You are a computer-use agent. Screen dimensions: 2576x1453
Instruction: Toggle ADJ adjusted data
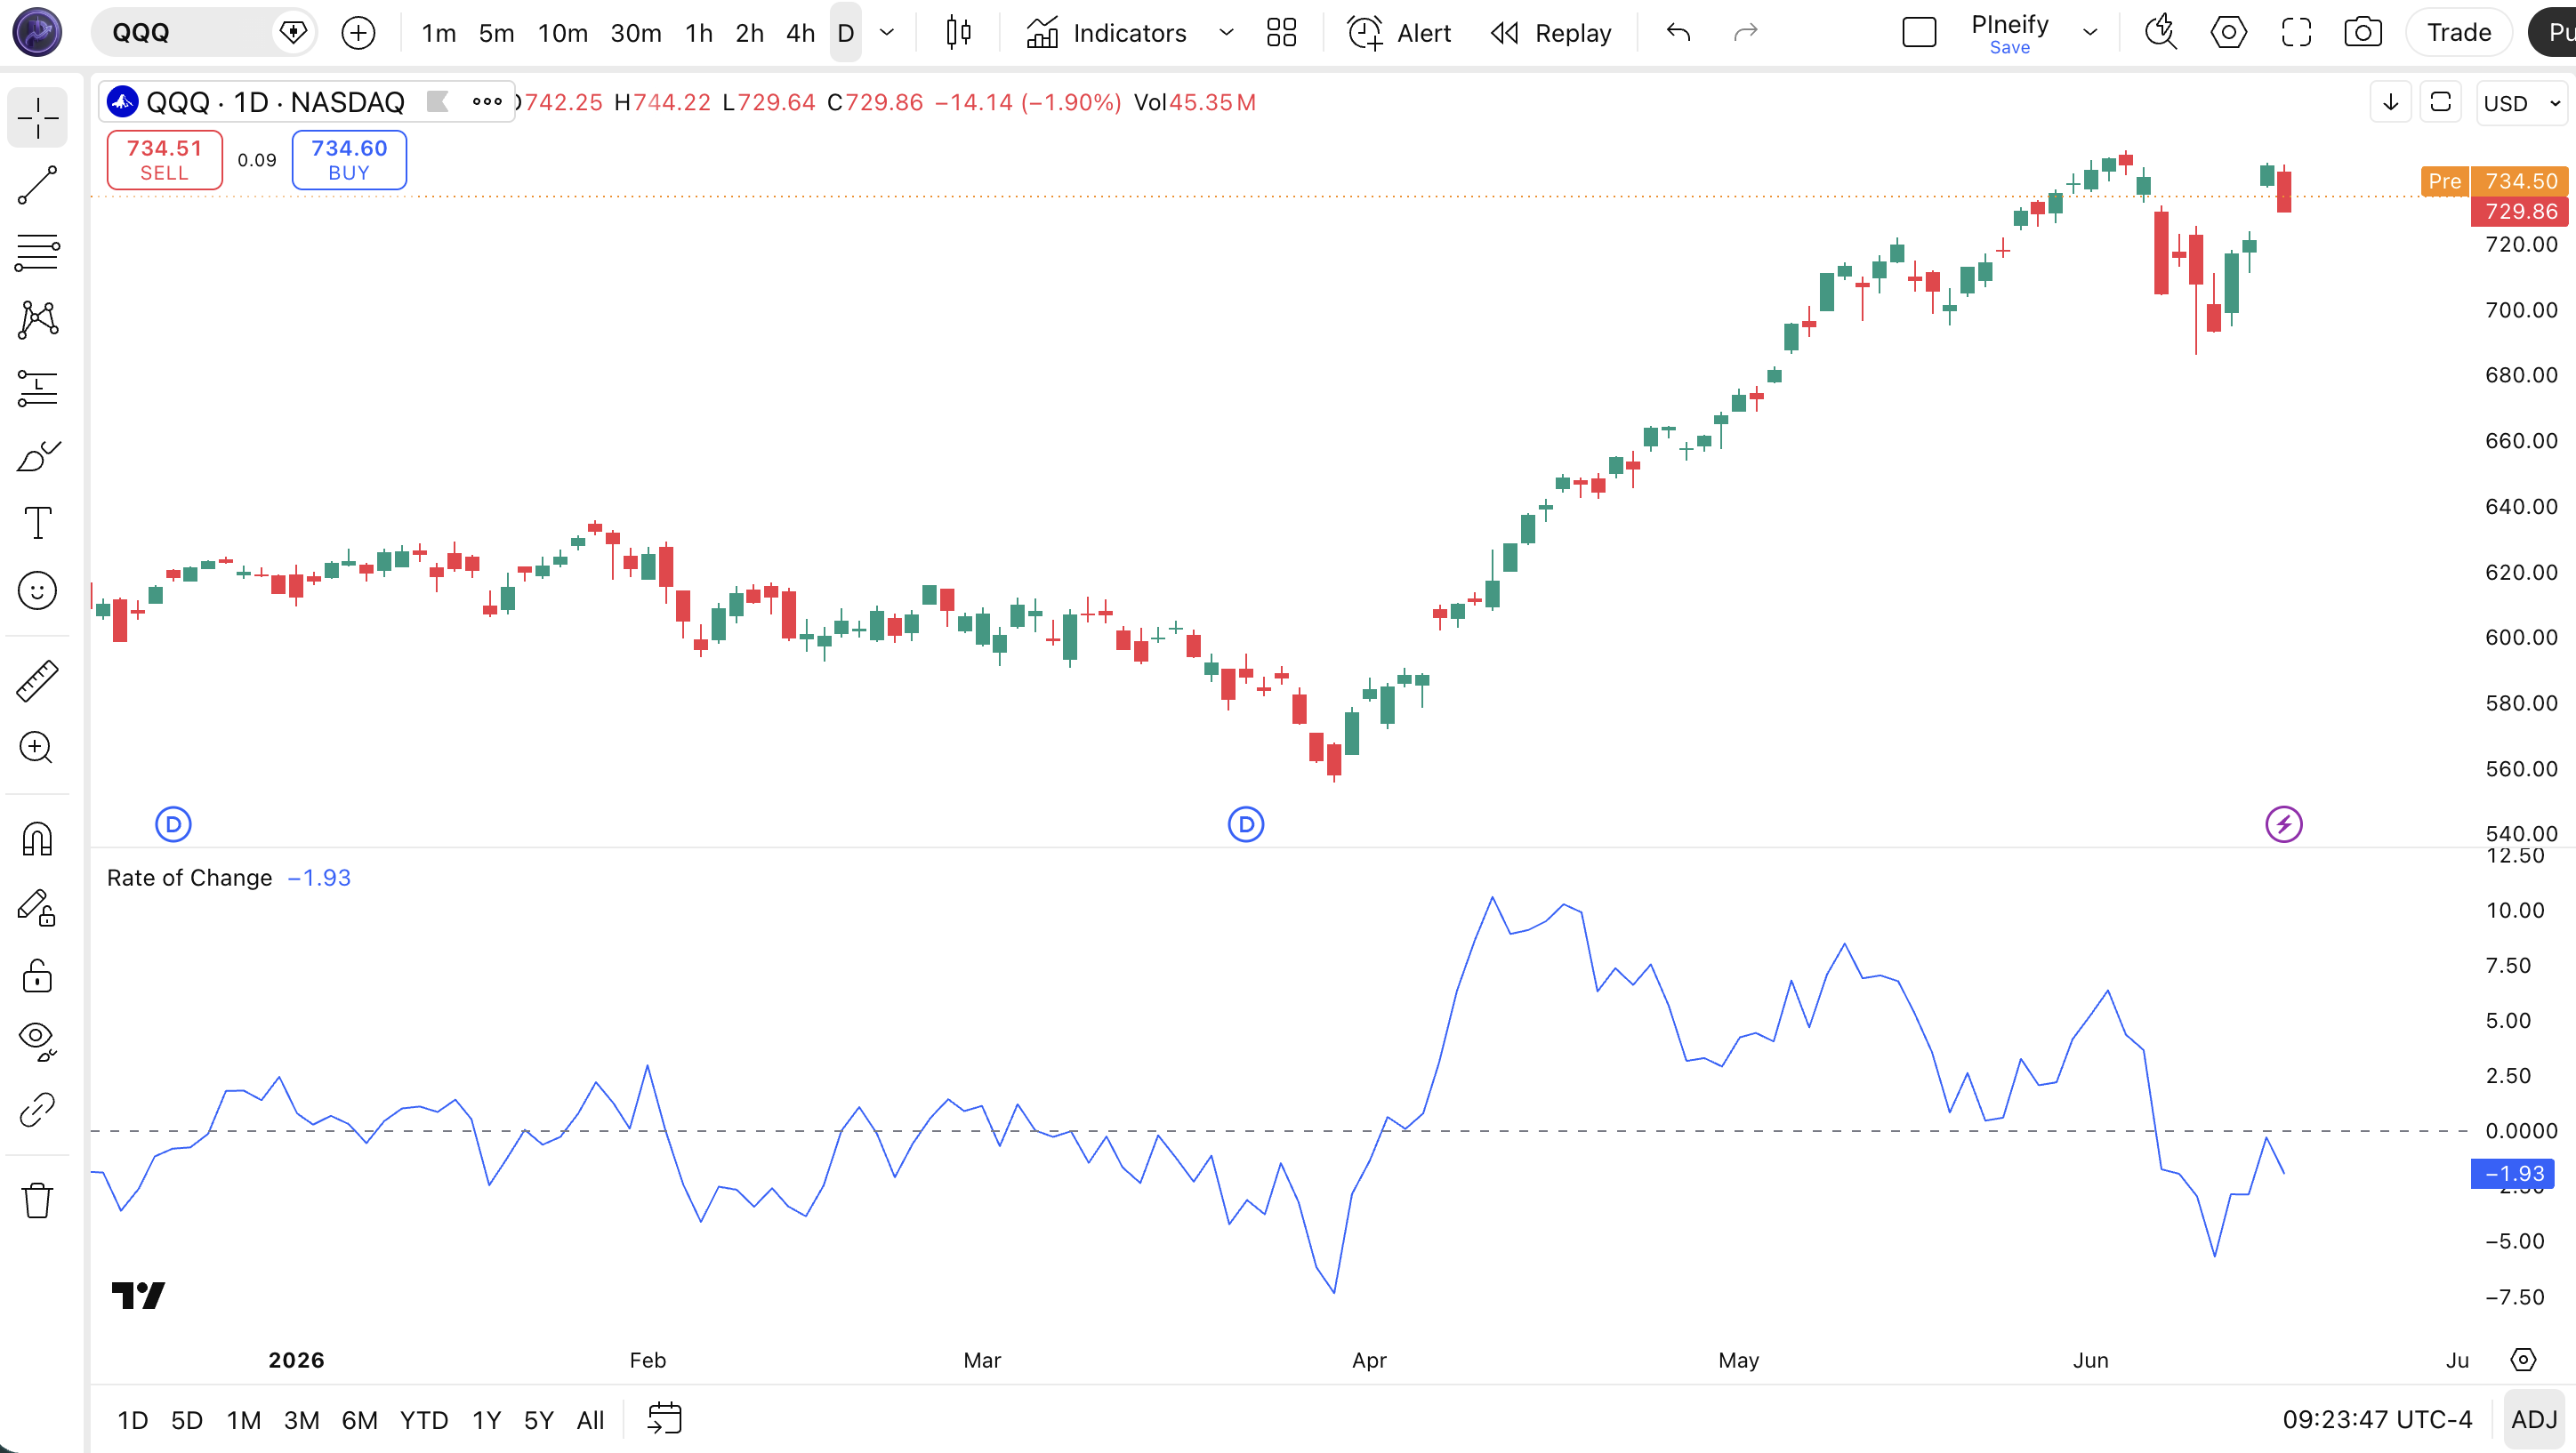[x=2533, y=1419]
